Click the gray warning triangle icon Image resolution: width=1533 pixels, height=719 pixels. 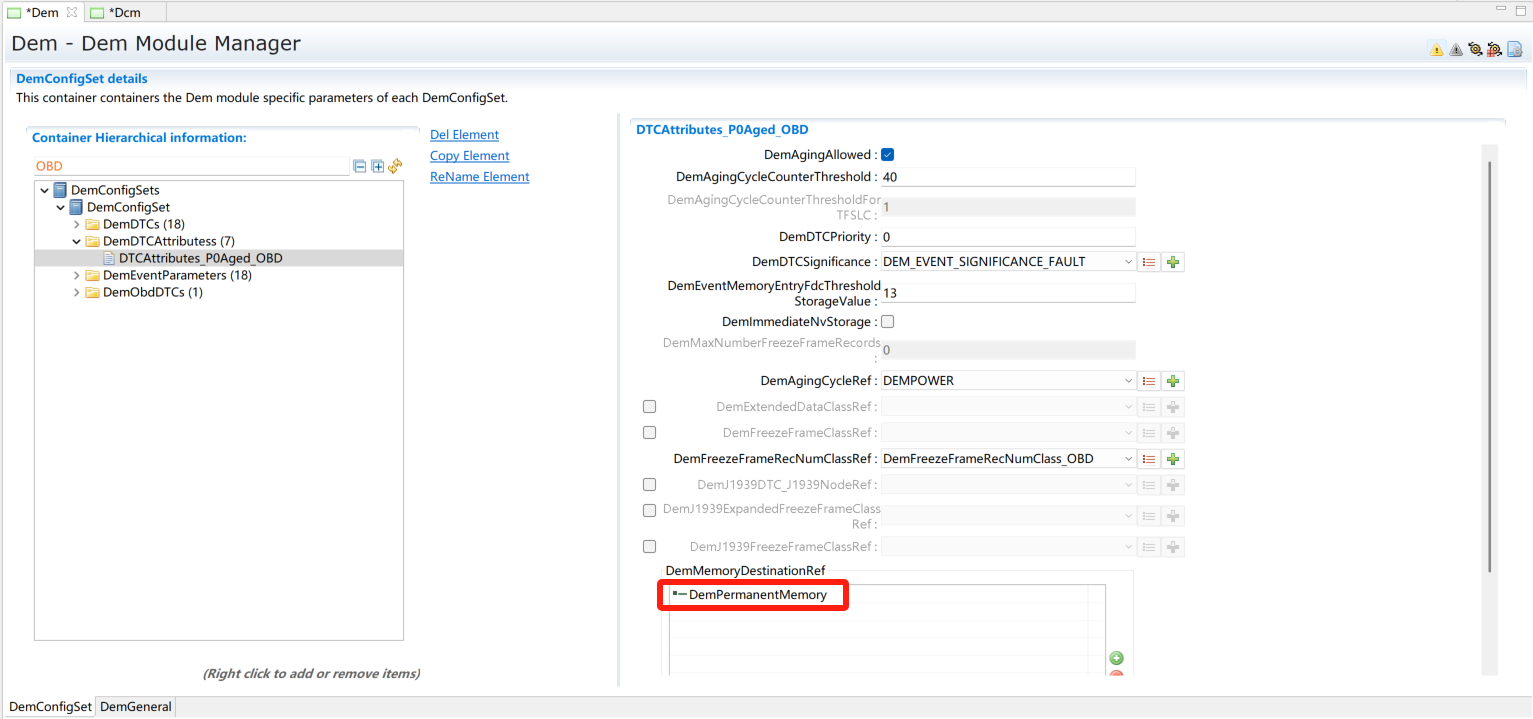click(x=1455, y=49)
